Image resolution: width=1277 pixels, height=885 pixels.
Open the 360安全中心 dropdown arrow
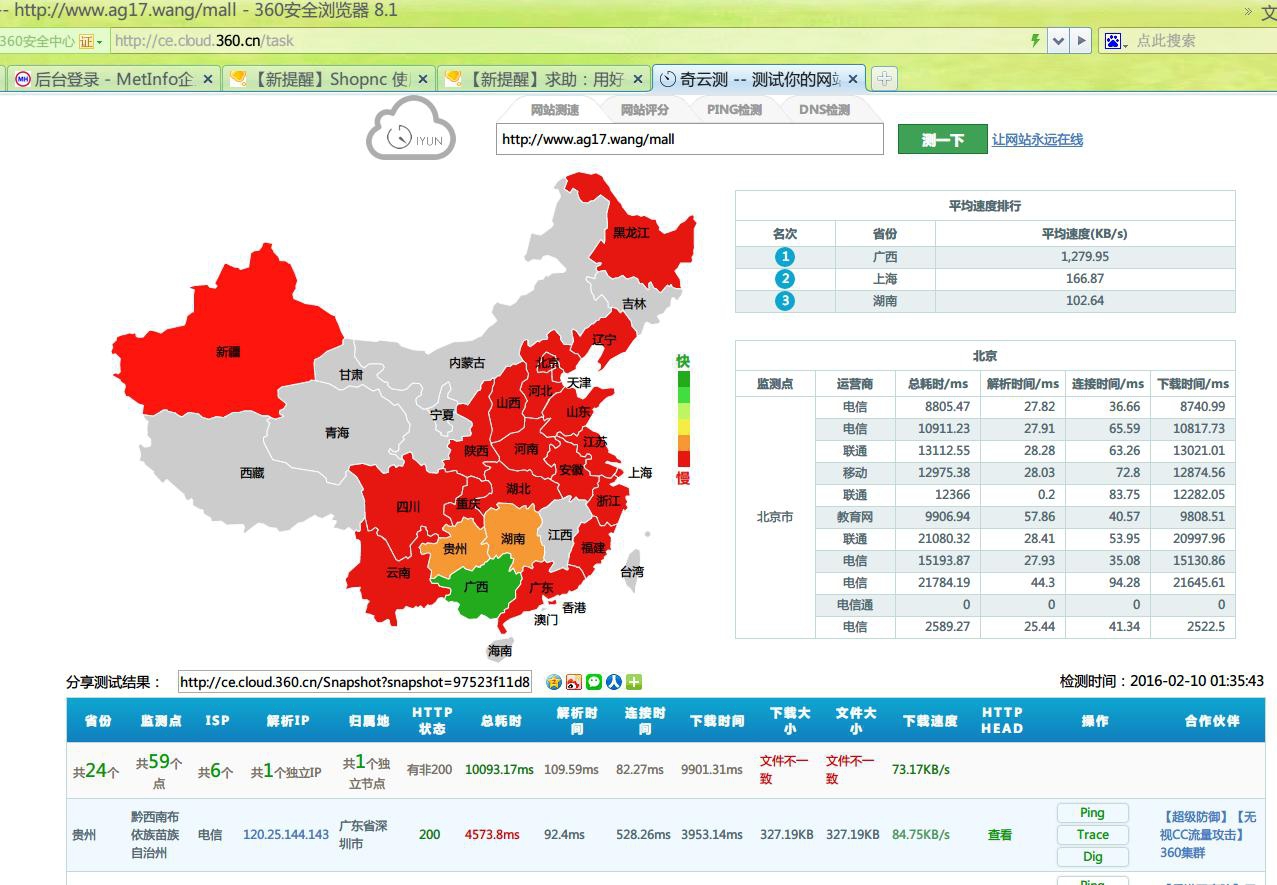(x=100, y=42)
